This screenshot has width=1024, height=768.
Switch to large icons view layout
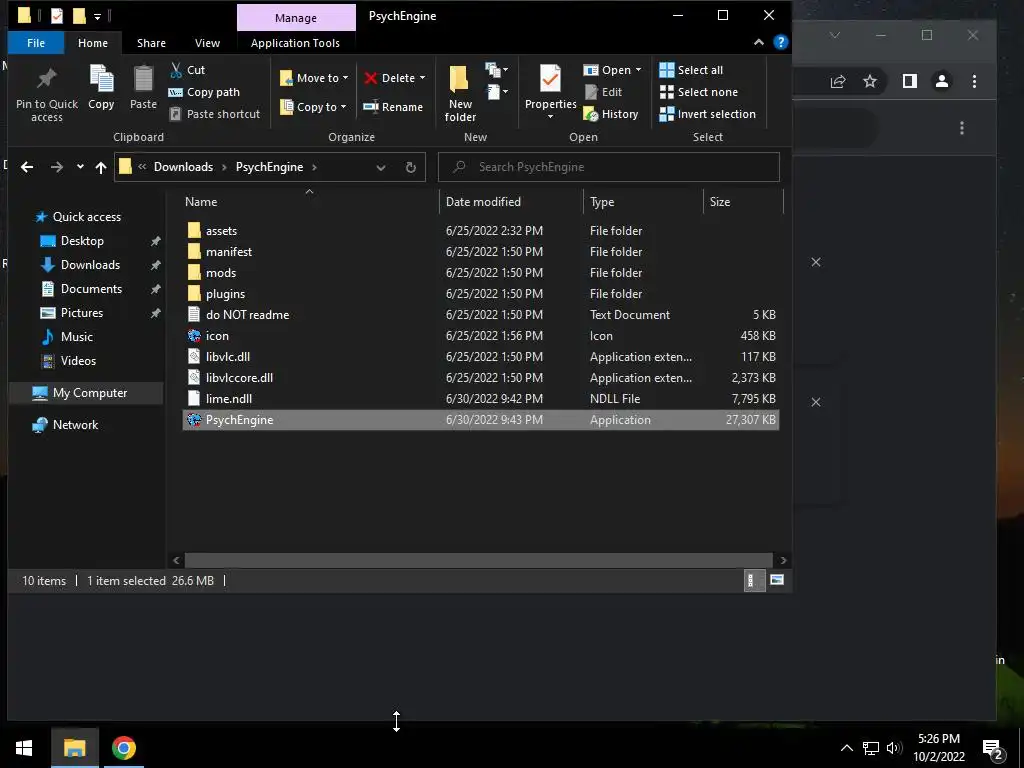coord(777,580)
